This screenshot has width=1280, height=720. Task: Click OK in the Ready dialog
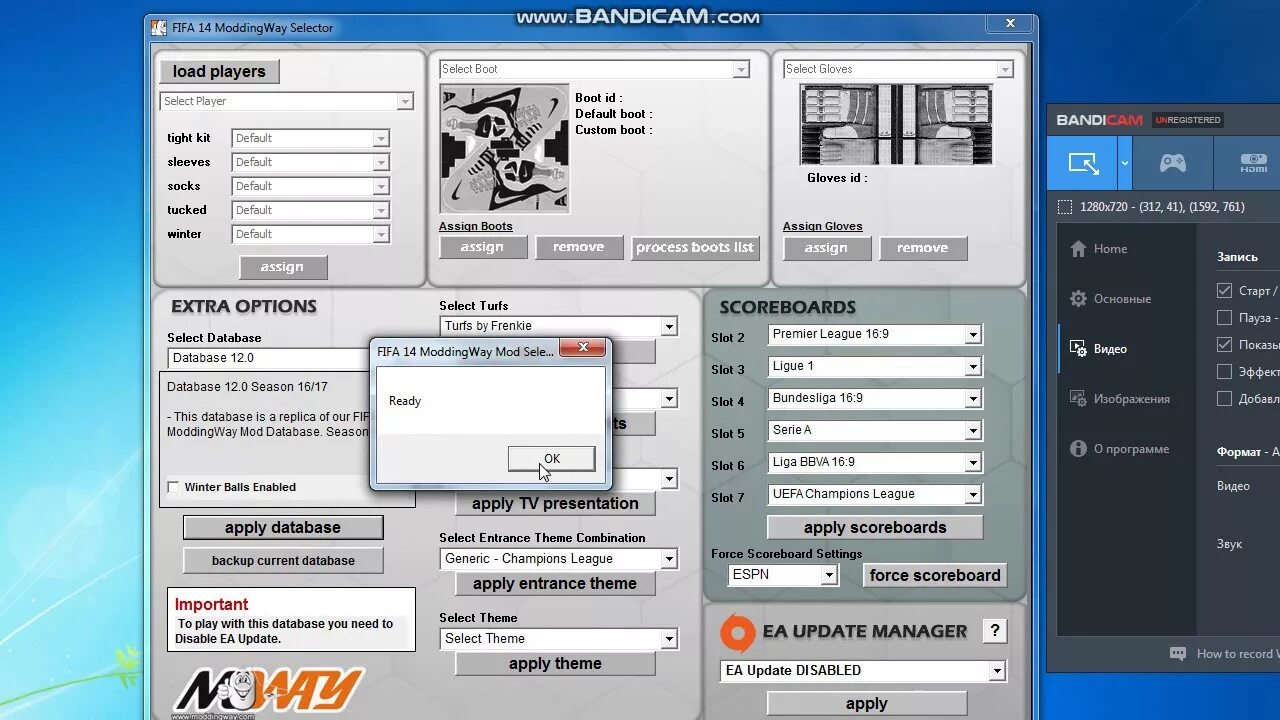pyautogui.click(x=552, y=459)
